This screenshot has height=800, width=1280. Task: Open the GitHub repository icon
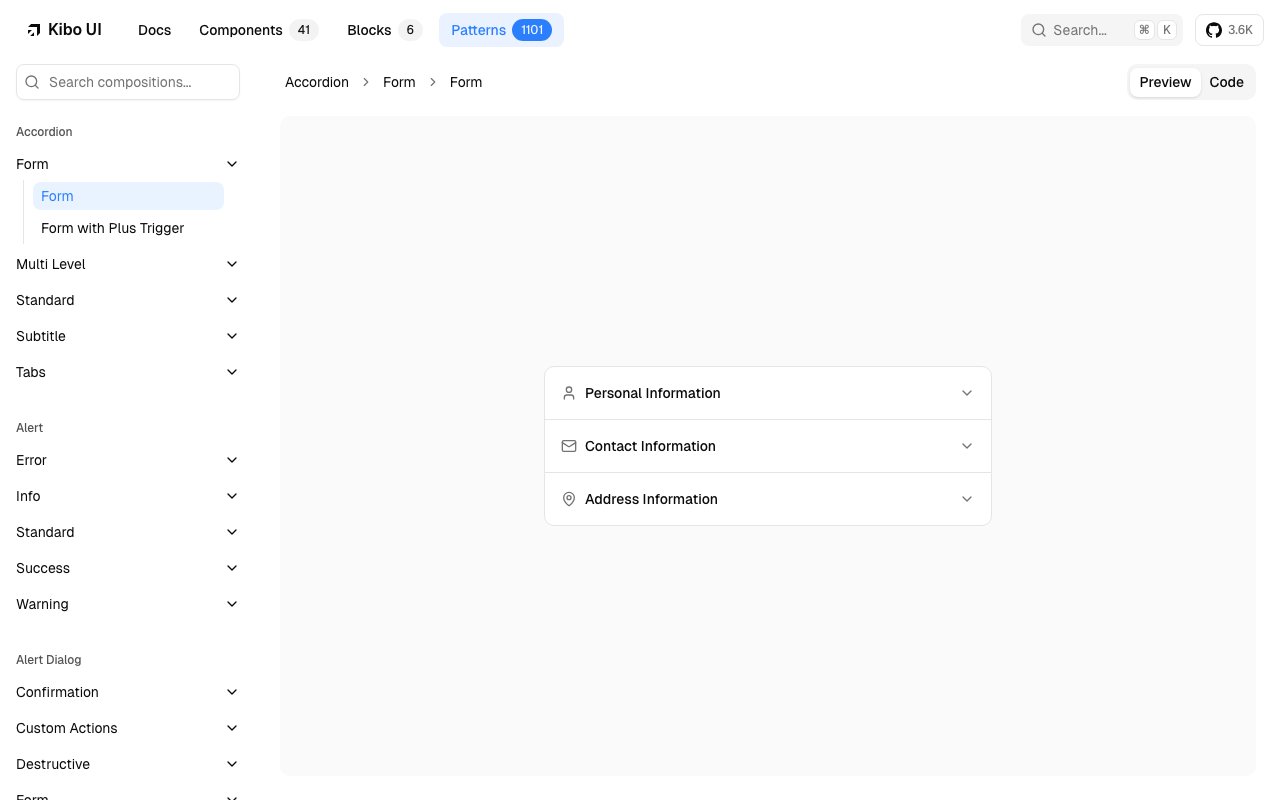click(x=1213, y=30)
